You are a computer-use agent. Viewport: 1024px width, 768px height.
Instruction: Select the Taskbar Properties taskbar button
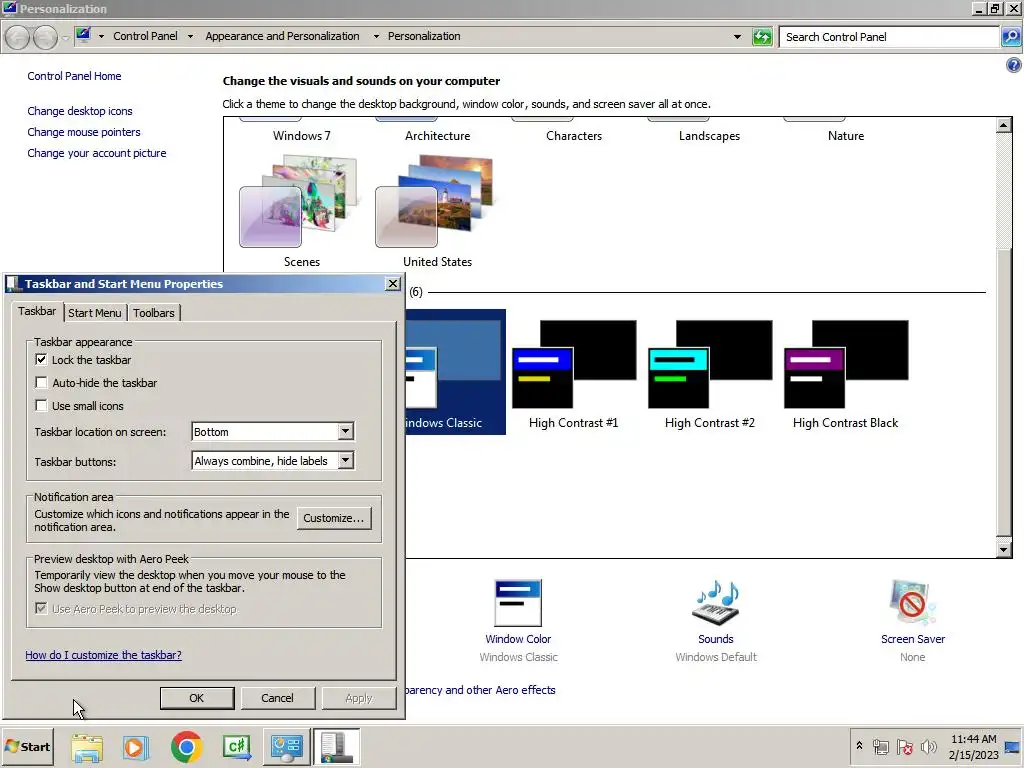click(336, 747)
